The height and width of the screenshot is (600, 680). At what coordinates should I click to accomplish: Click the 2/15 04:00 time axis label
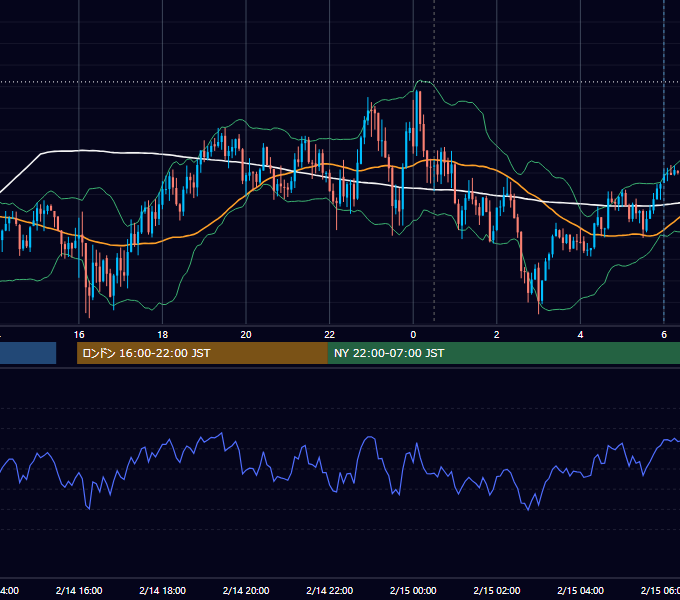[580, 590]
